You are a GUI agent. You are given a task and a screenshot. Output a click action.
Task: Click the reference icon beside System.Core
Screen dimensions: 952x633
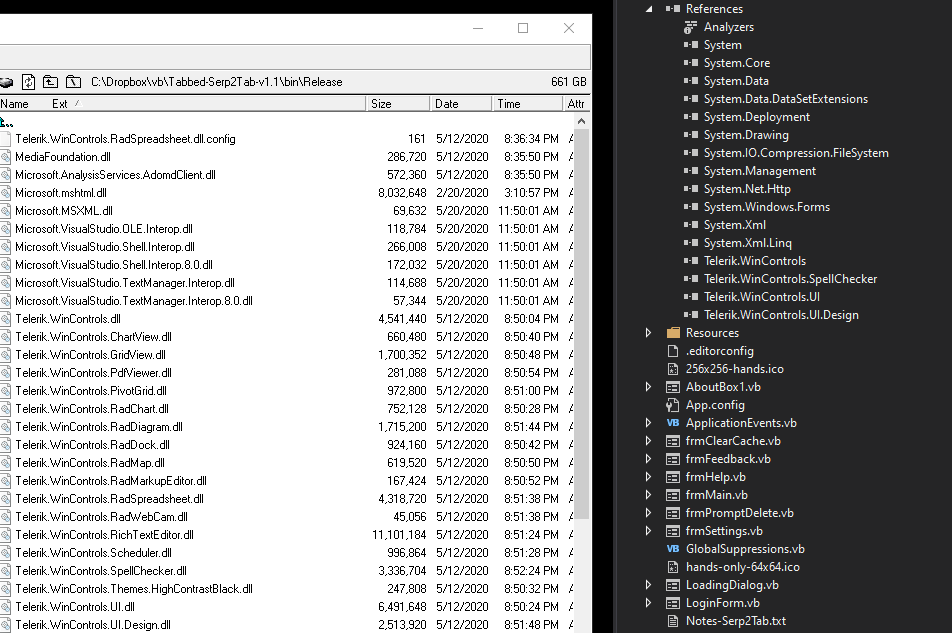pos(690,63)
